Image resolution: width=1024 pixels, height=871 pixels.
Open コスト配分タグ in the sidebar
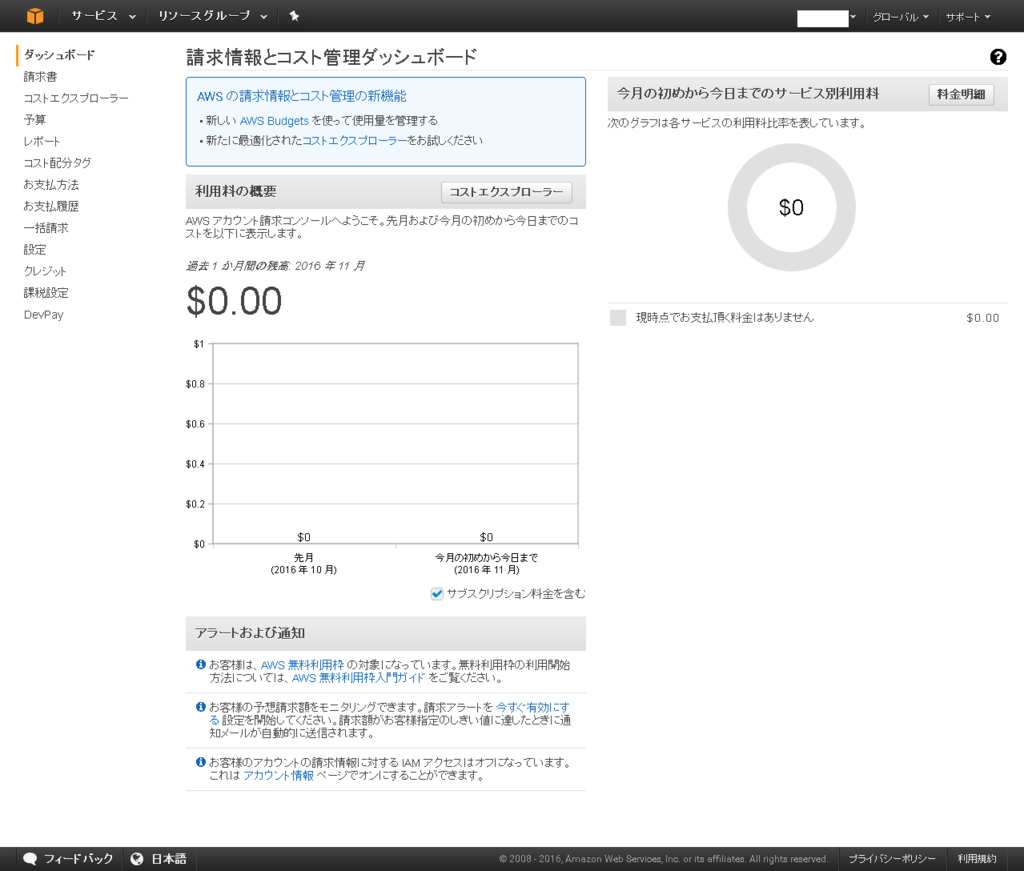(x=57, y=163)
